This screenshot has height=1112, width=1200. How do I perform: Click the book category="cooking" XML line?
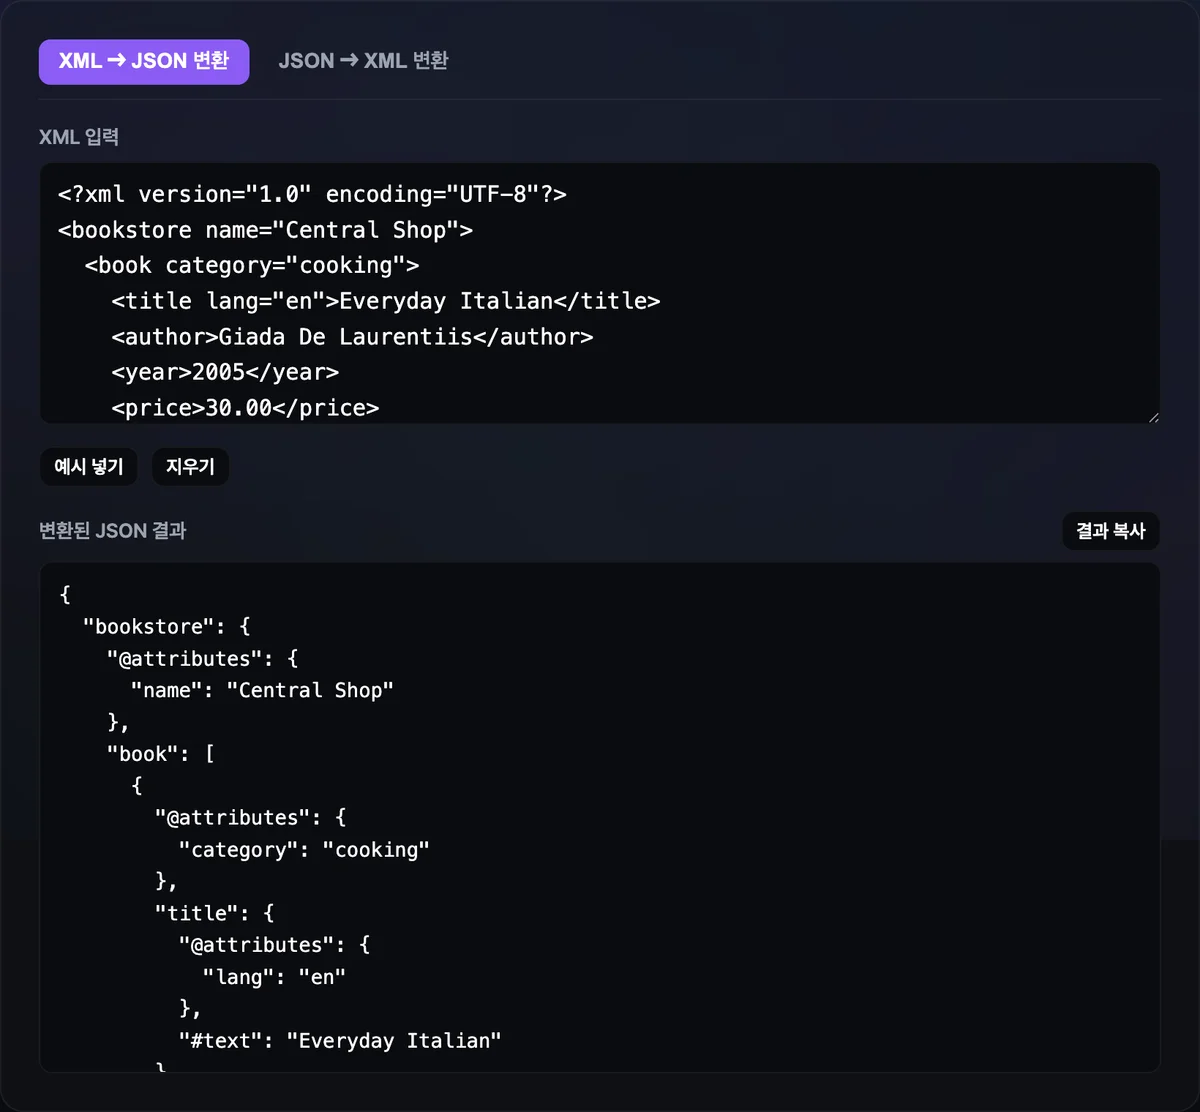252,265
